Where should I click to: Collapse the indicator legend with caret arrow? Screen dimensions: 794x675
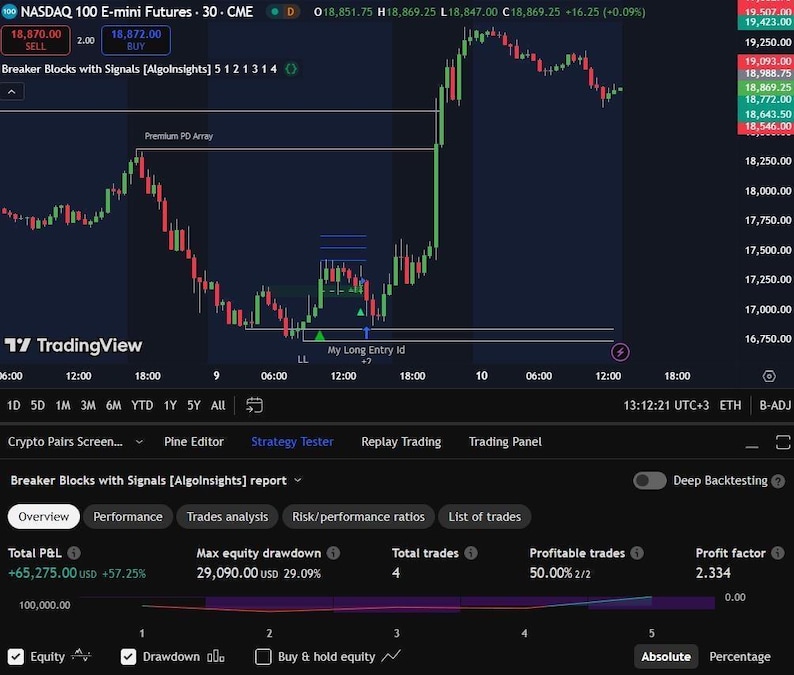tap(12, 92)
